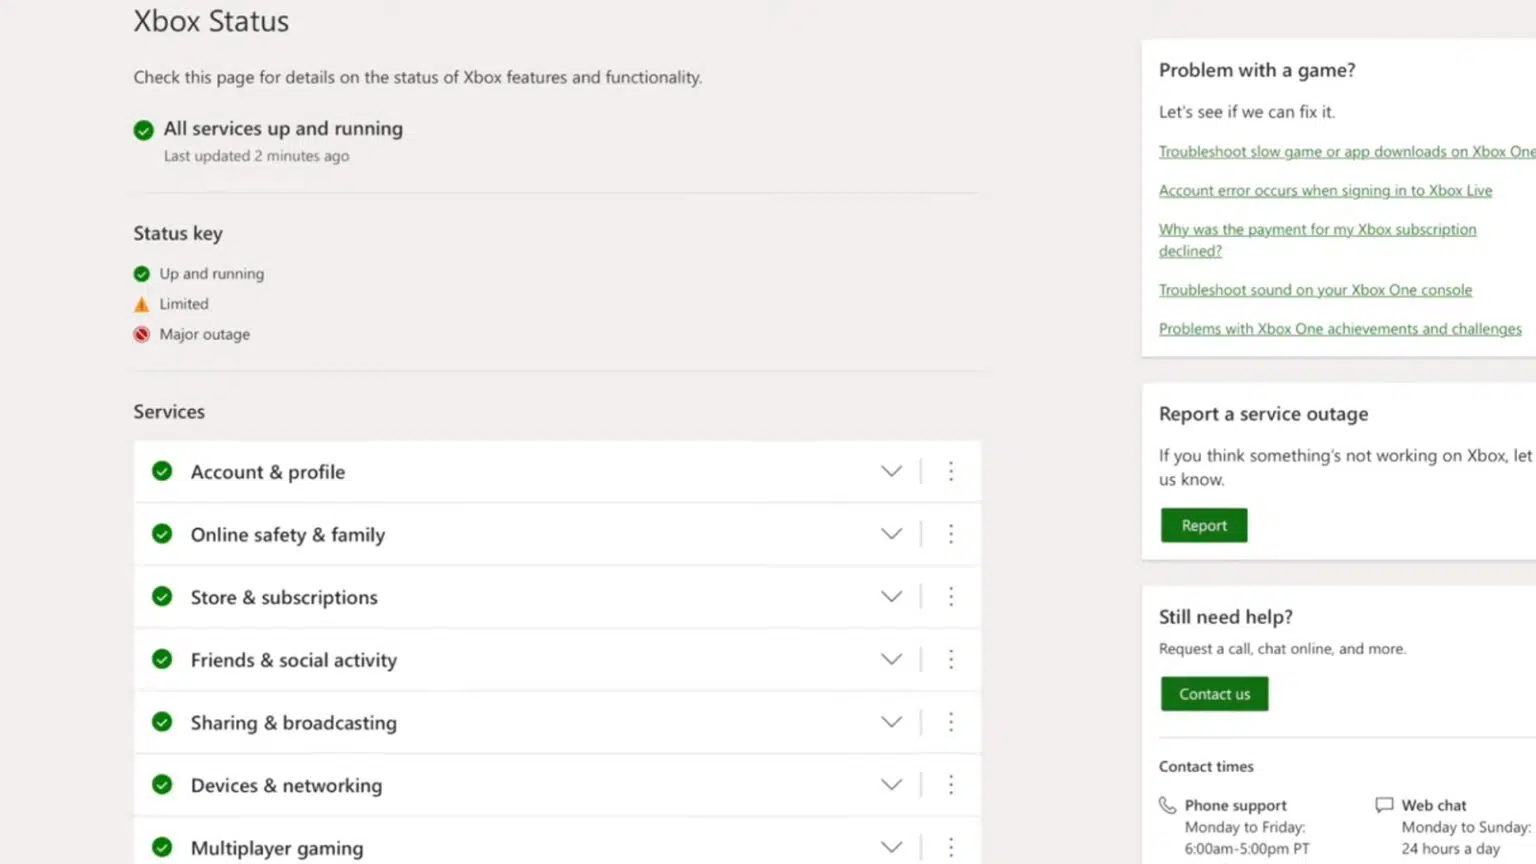Click the Account & profile label
Screen dimensions: 1536x864
268,472
